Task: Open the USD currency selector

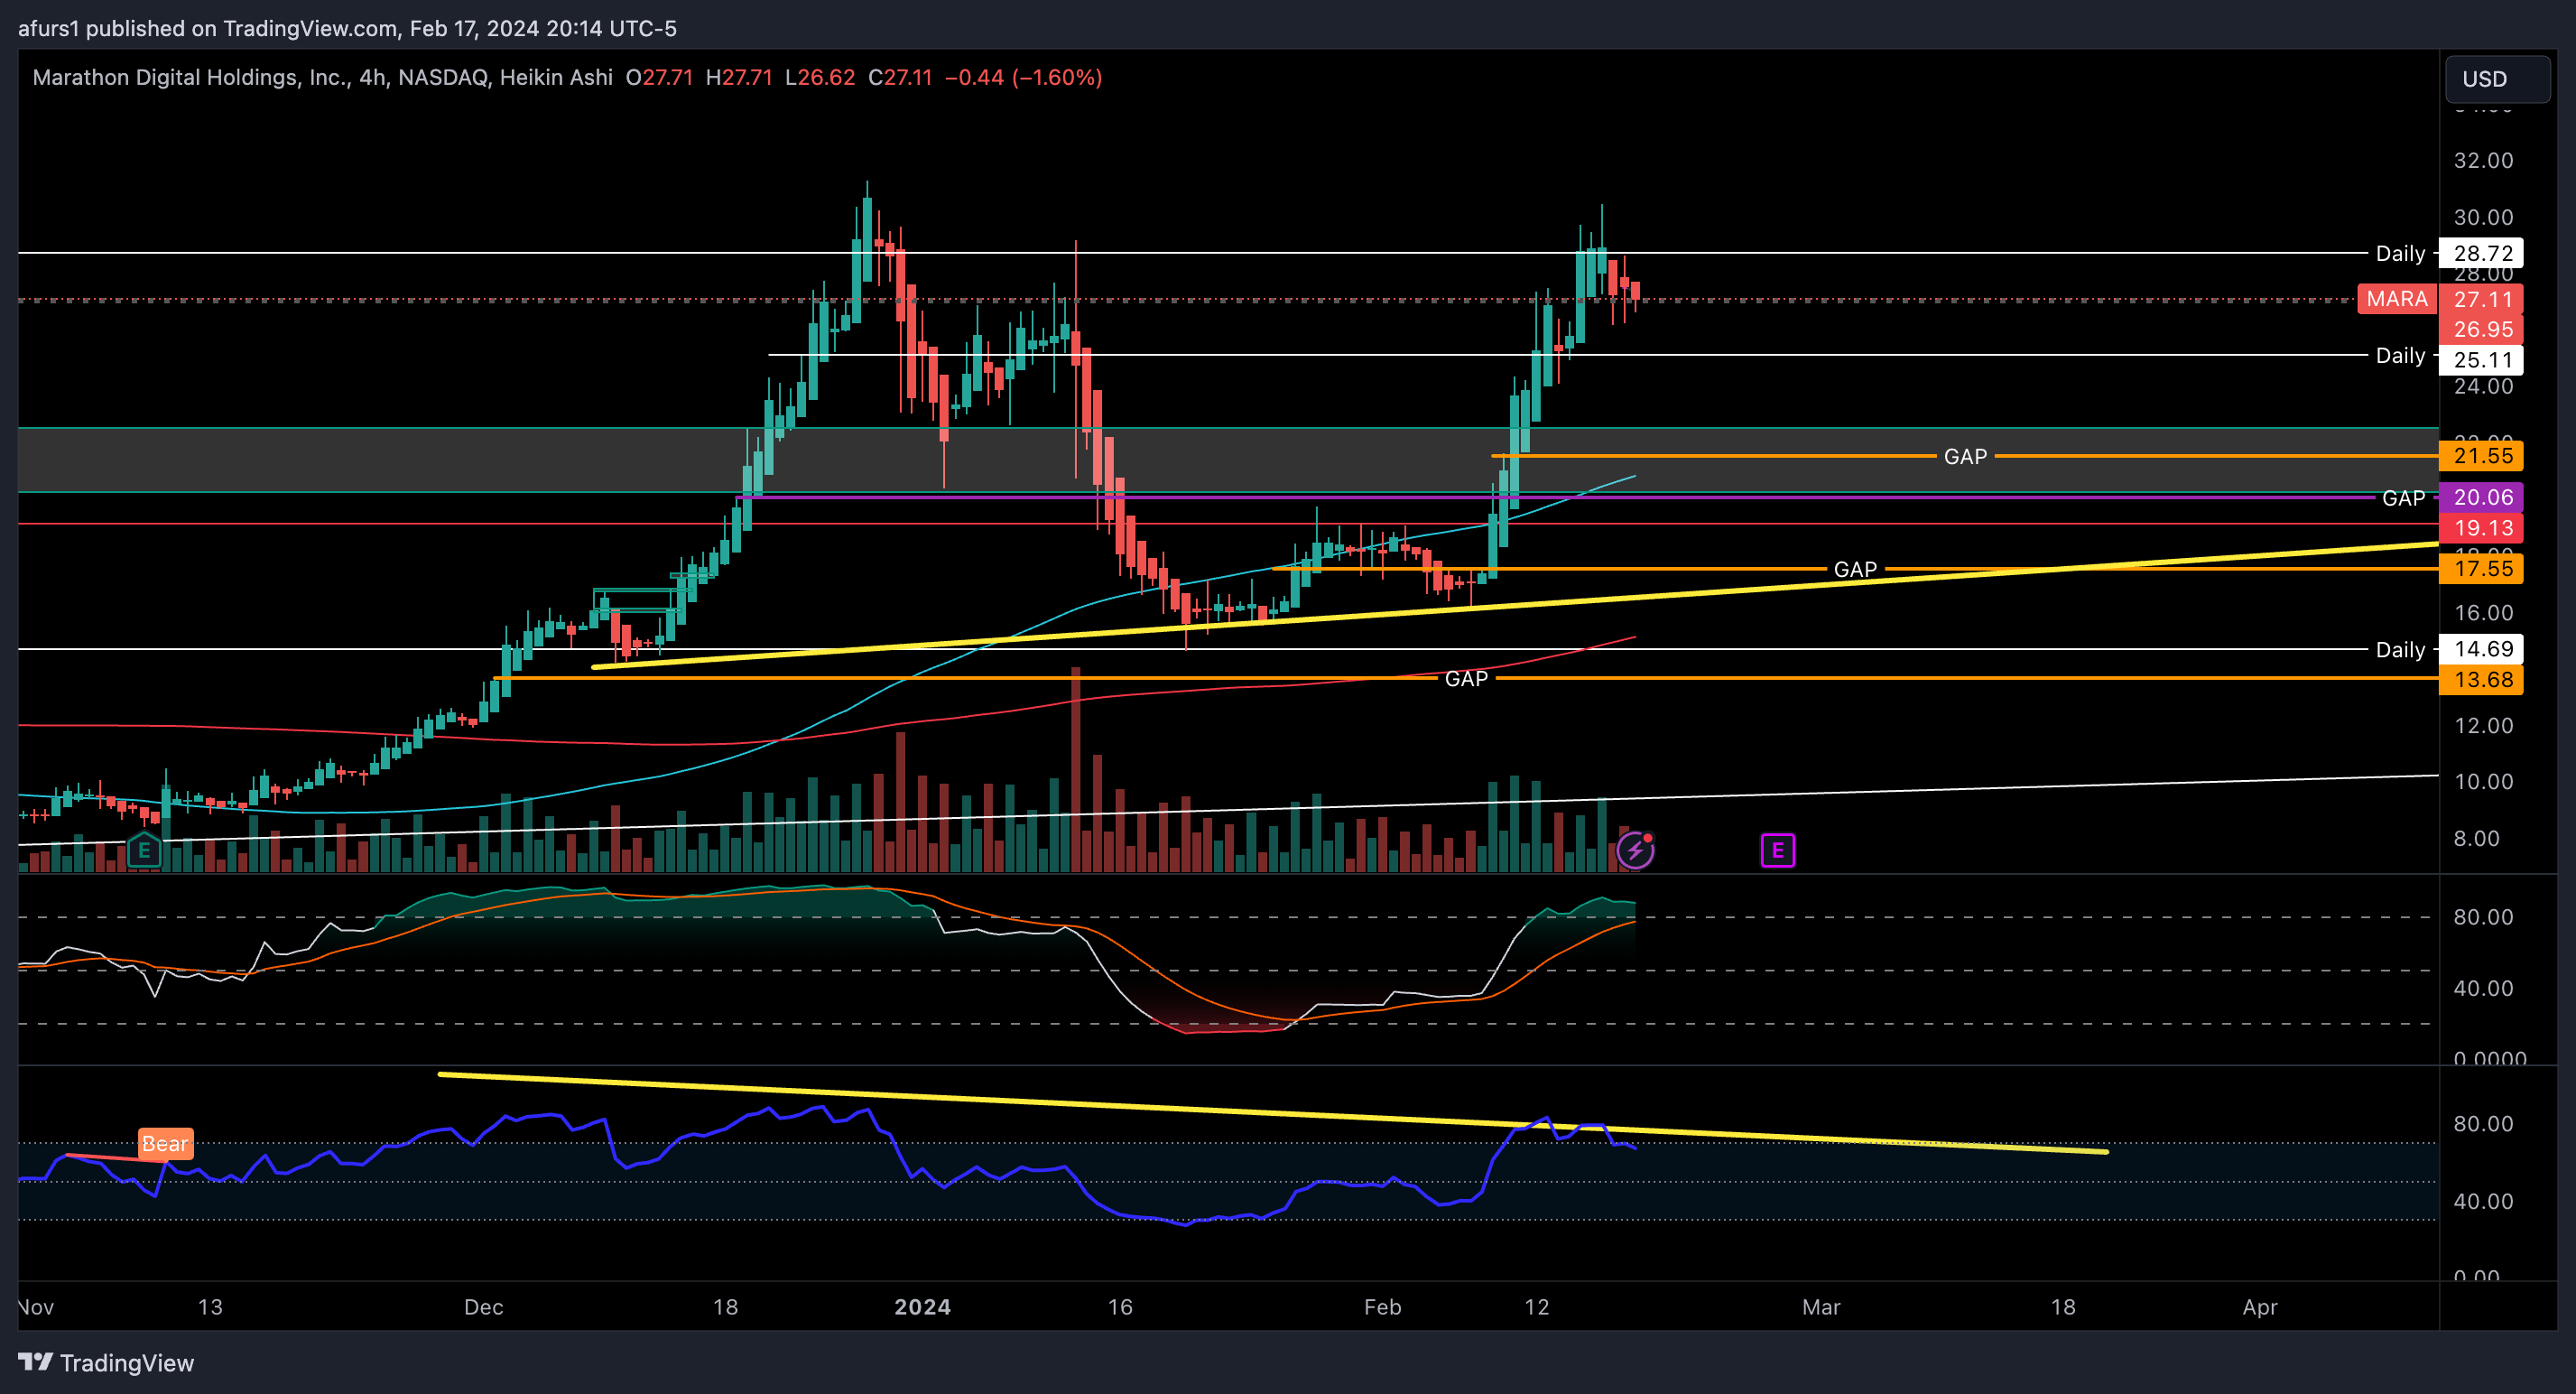Action: (x=2497, y=79)
